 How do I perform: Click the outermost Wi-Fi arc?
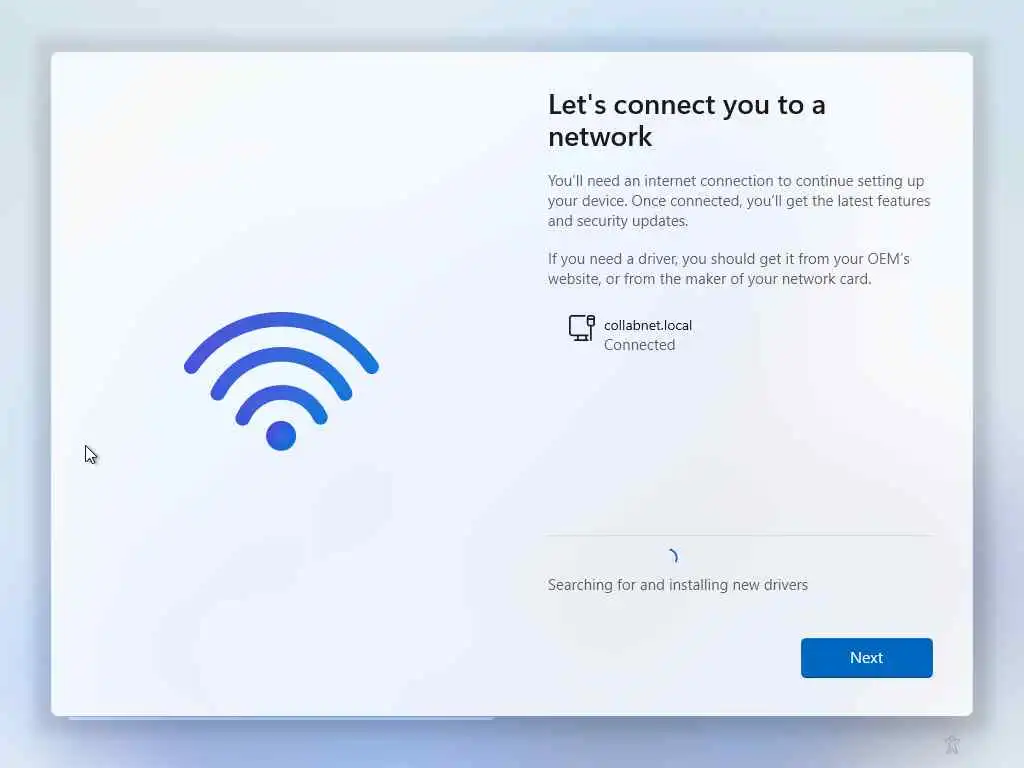point(281,341)
